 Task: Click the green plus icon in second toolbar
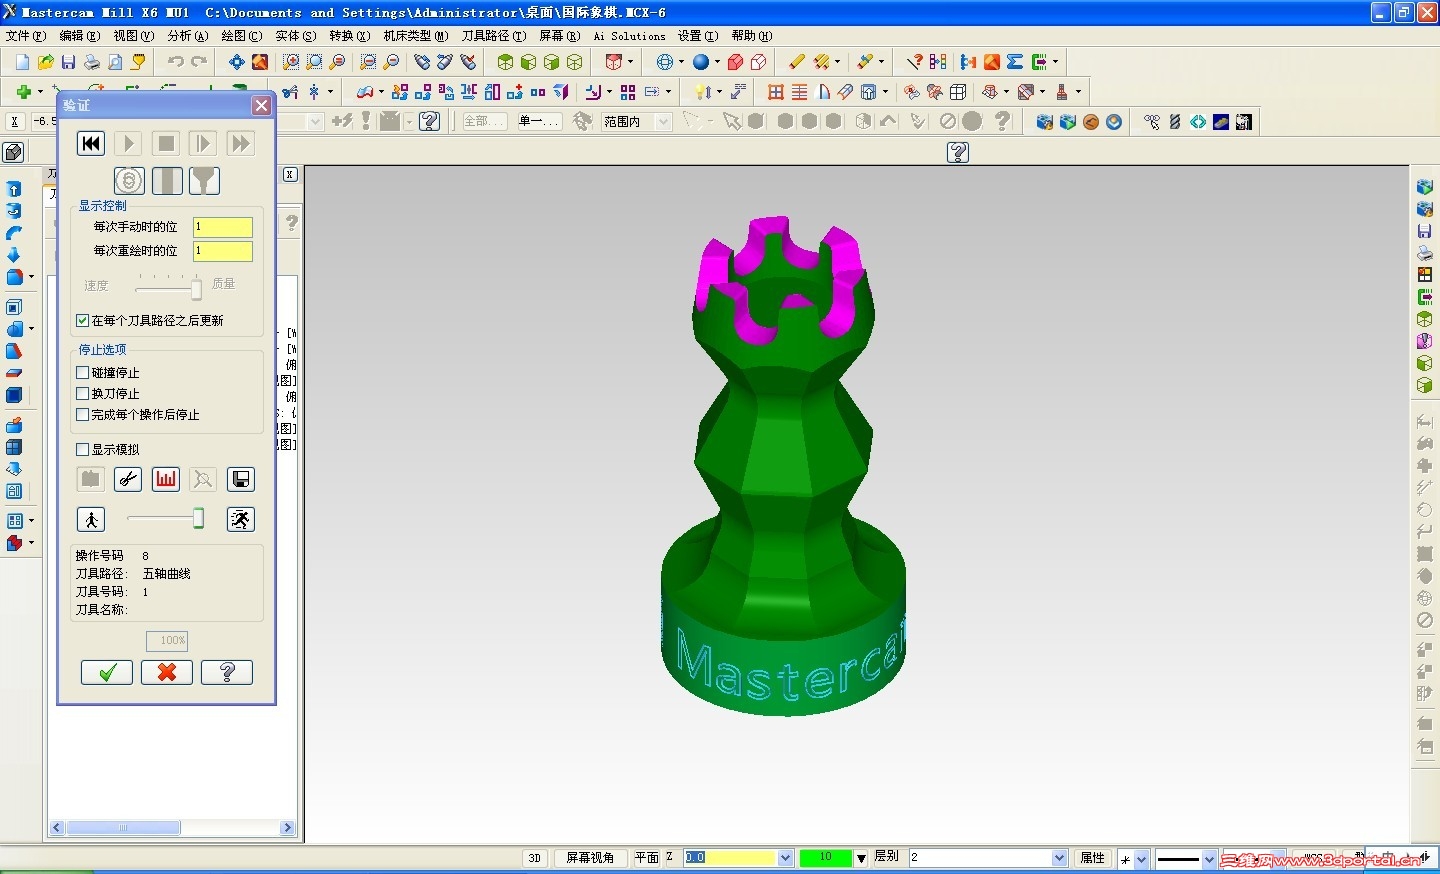click(23, 92)
